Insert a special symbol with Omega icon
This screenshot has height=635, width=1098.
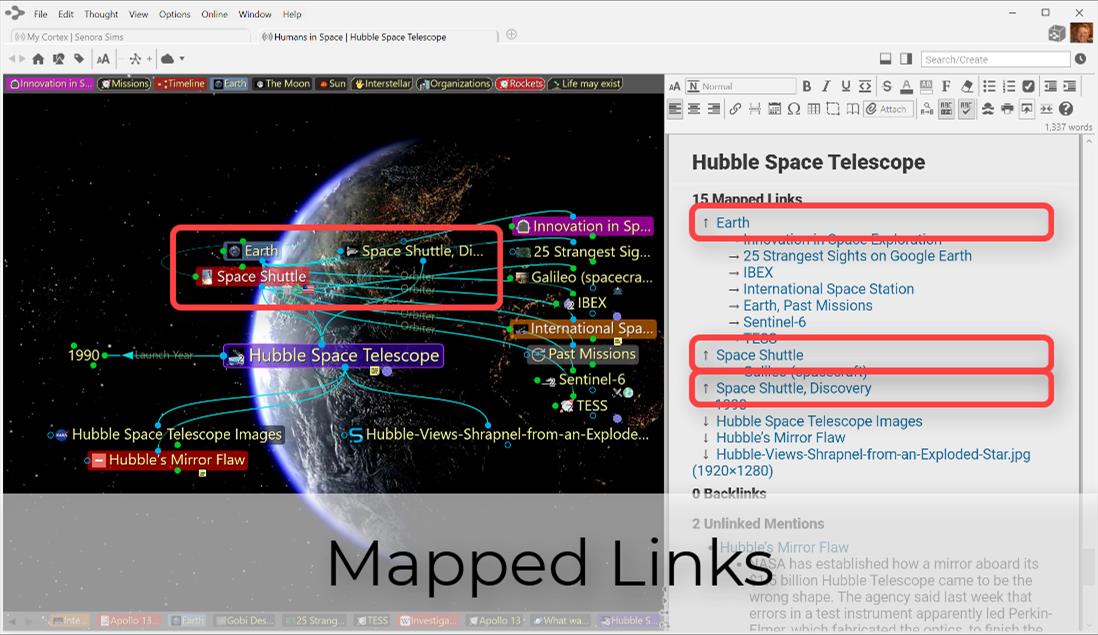[793, 109]
